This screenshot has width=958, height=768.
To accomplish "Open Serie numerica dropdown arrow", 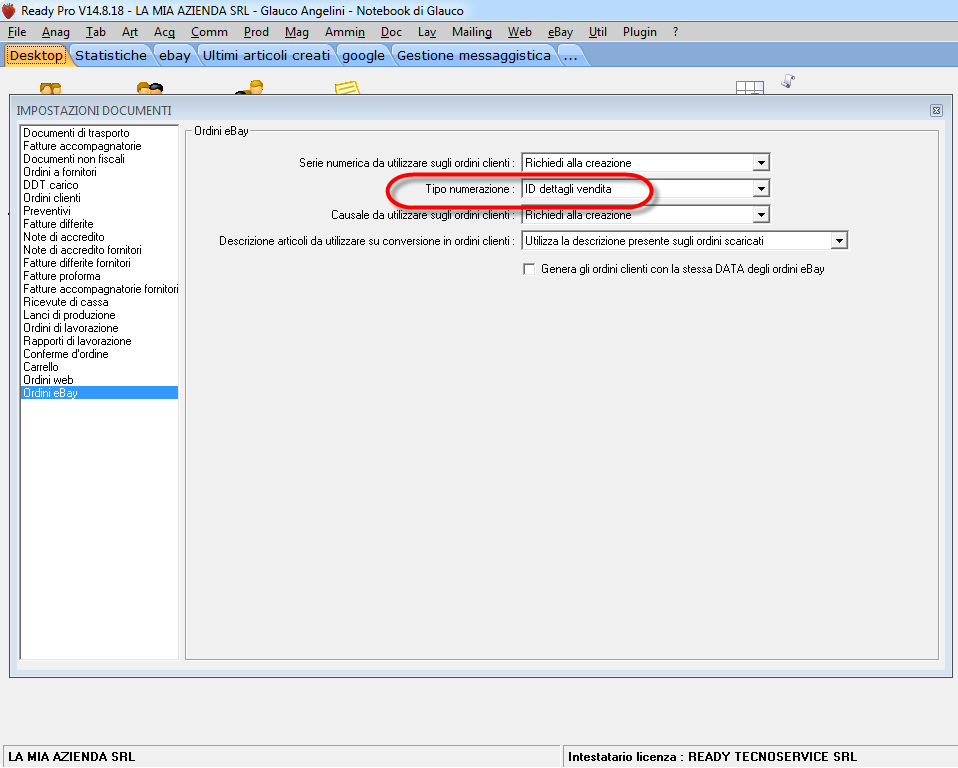I will tap(761, 163).
